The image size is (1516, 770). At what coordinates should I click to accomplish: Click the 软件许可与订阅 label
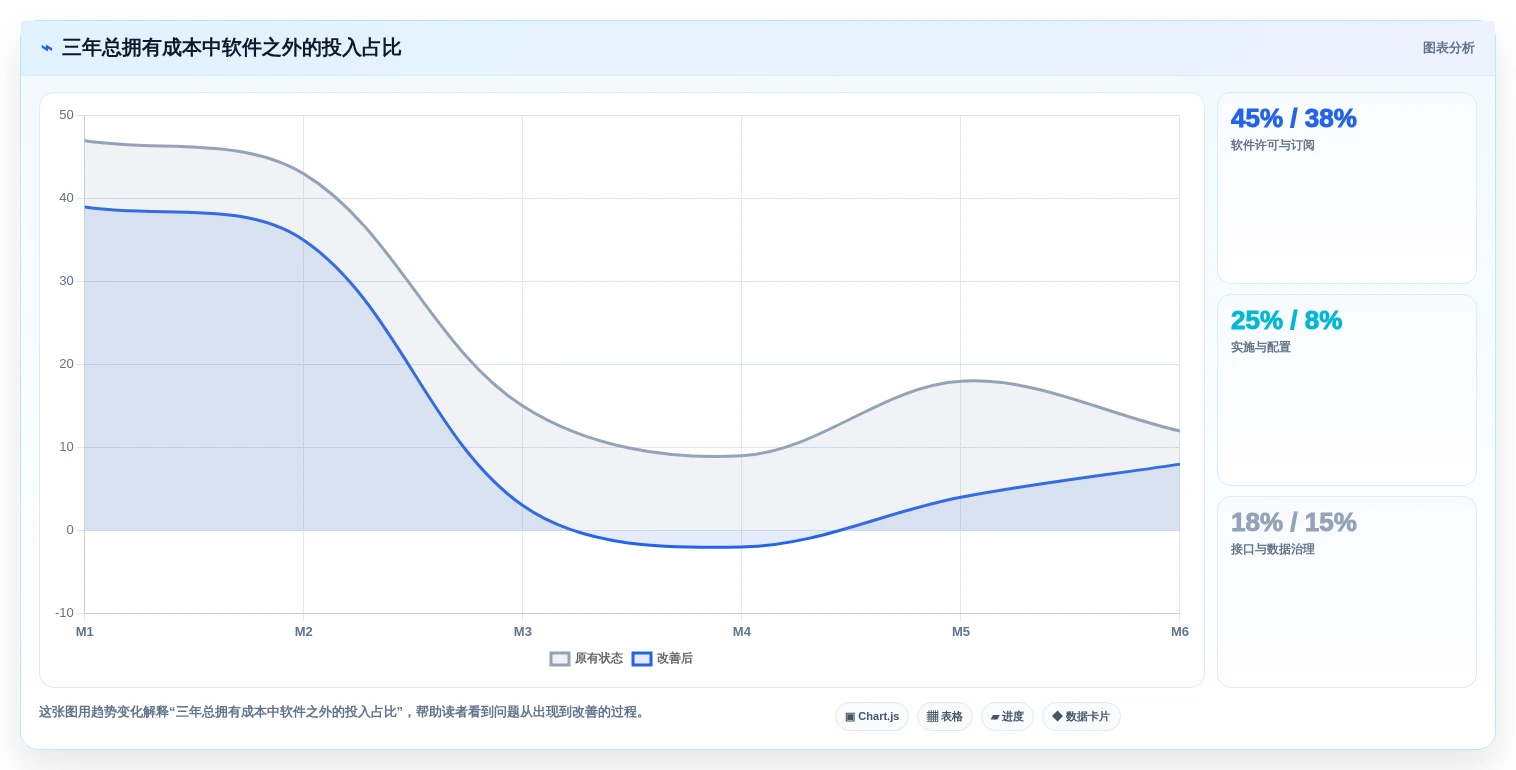coord(1272,146)
